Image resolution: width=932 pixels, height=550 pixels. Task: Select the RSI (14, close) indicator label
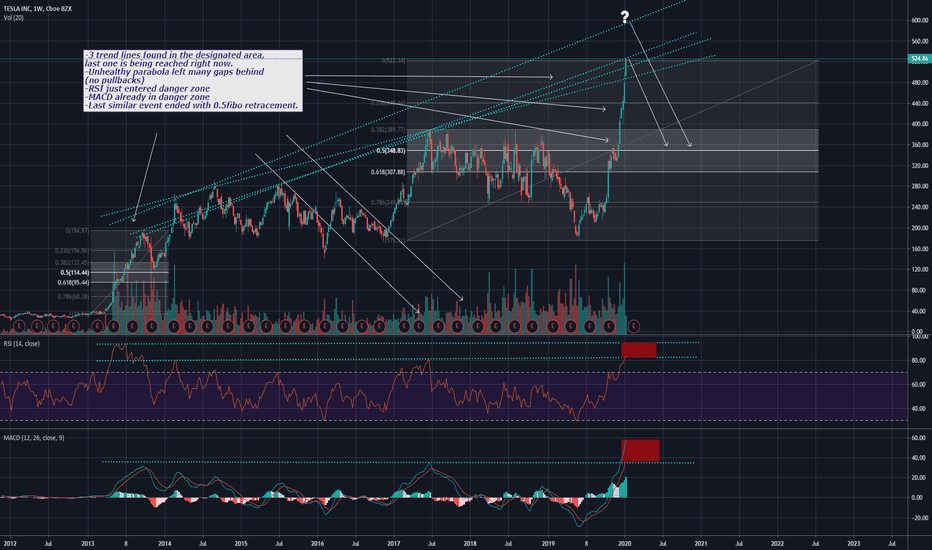tap(22, 344)
